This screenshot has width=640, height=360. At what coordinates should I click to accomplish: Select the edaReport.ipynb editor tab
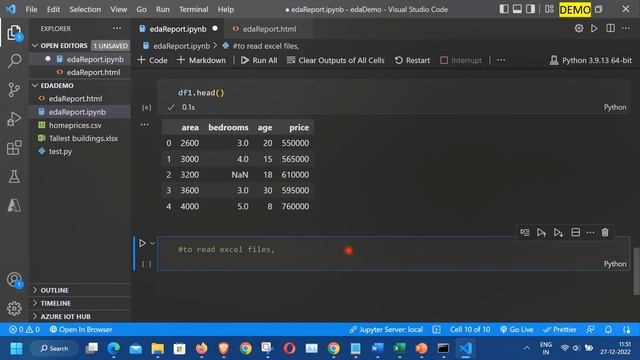178,29
